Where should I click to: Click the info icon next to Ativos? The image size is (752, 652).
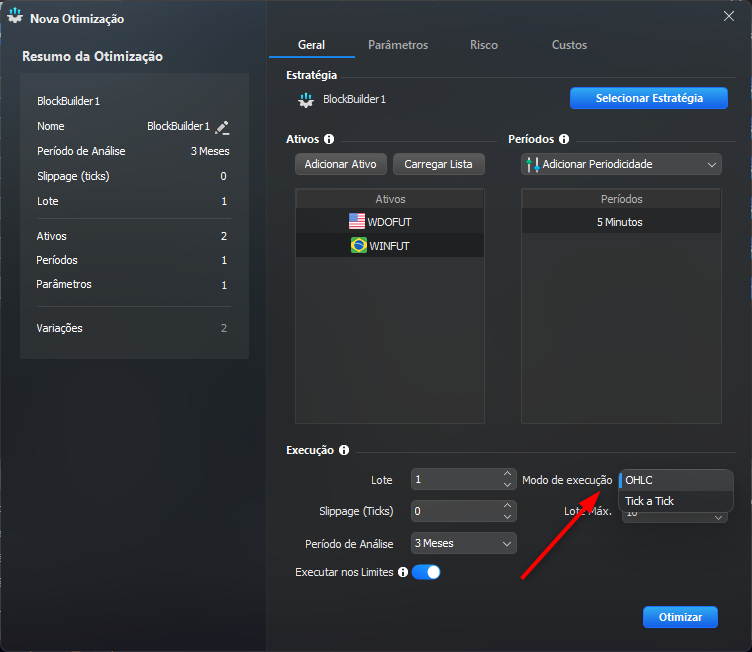(329, 139)
